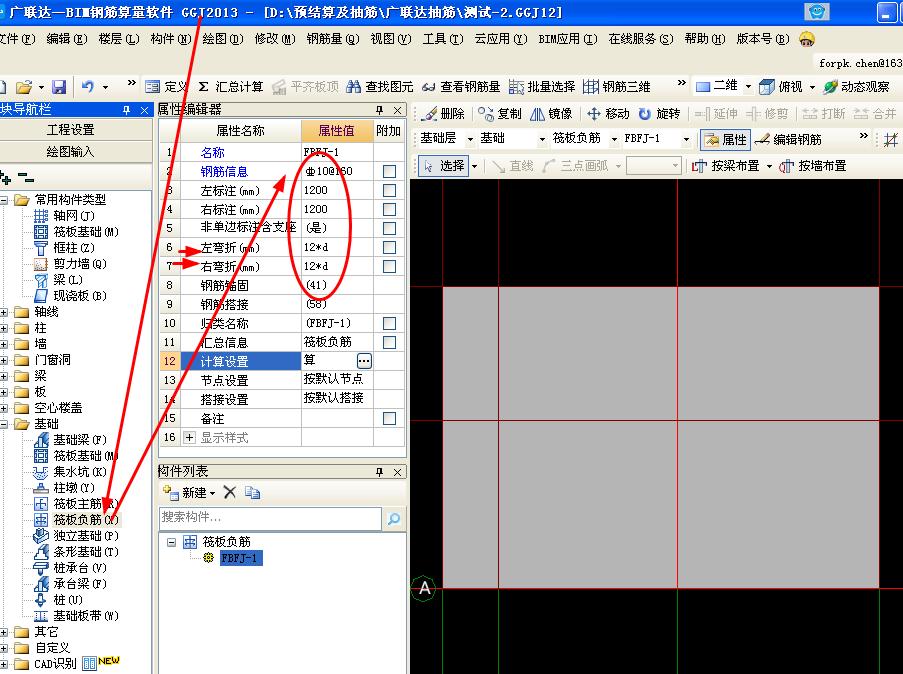The height and width of the screenshot is (674, 903).
Task: Click 移动 move tool
Action: 608,114
